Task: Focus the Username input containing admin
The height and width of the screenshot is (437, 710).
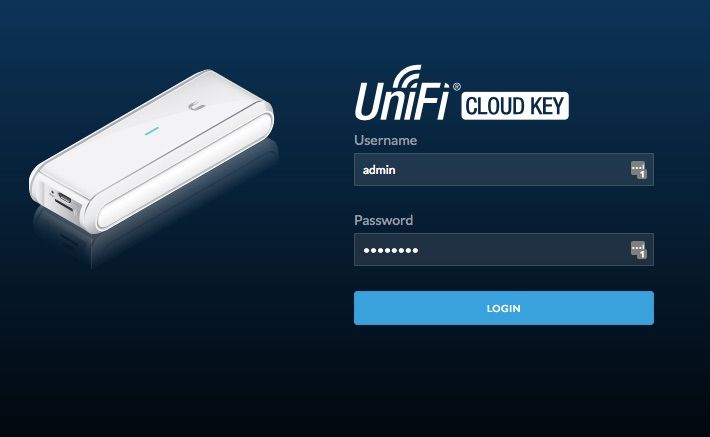Action: click(504, 170)
